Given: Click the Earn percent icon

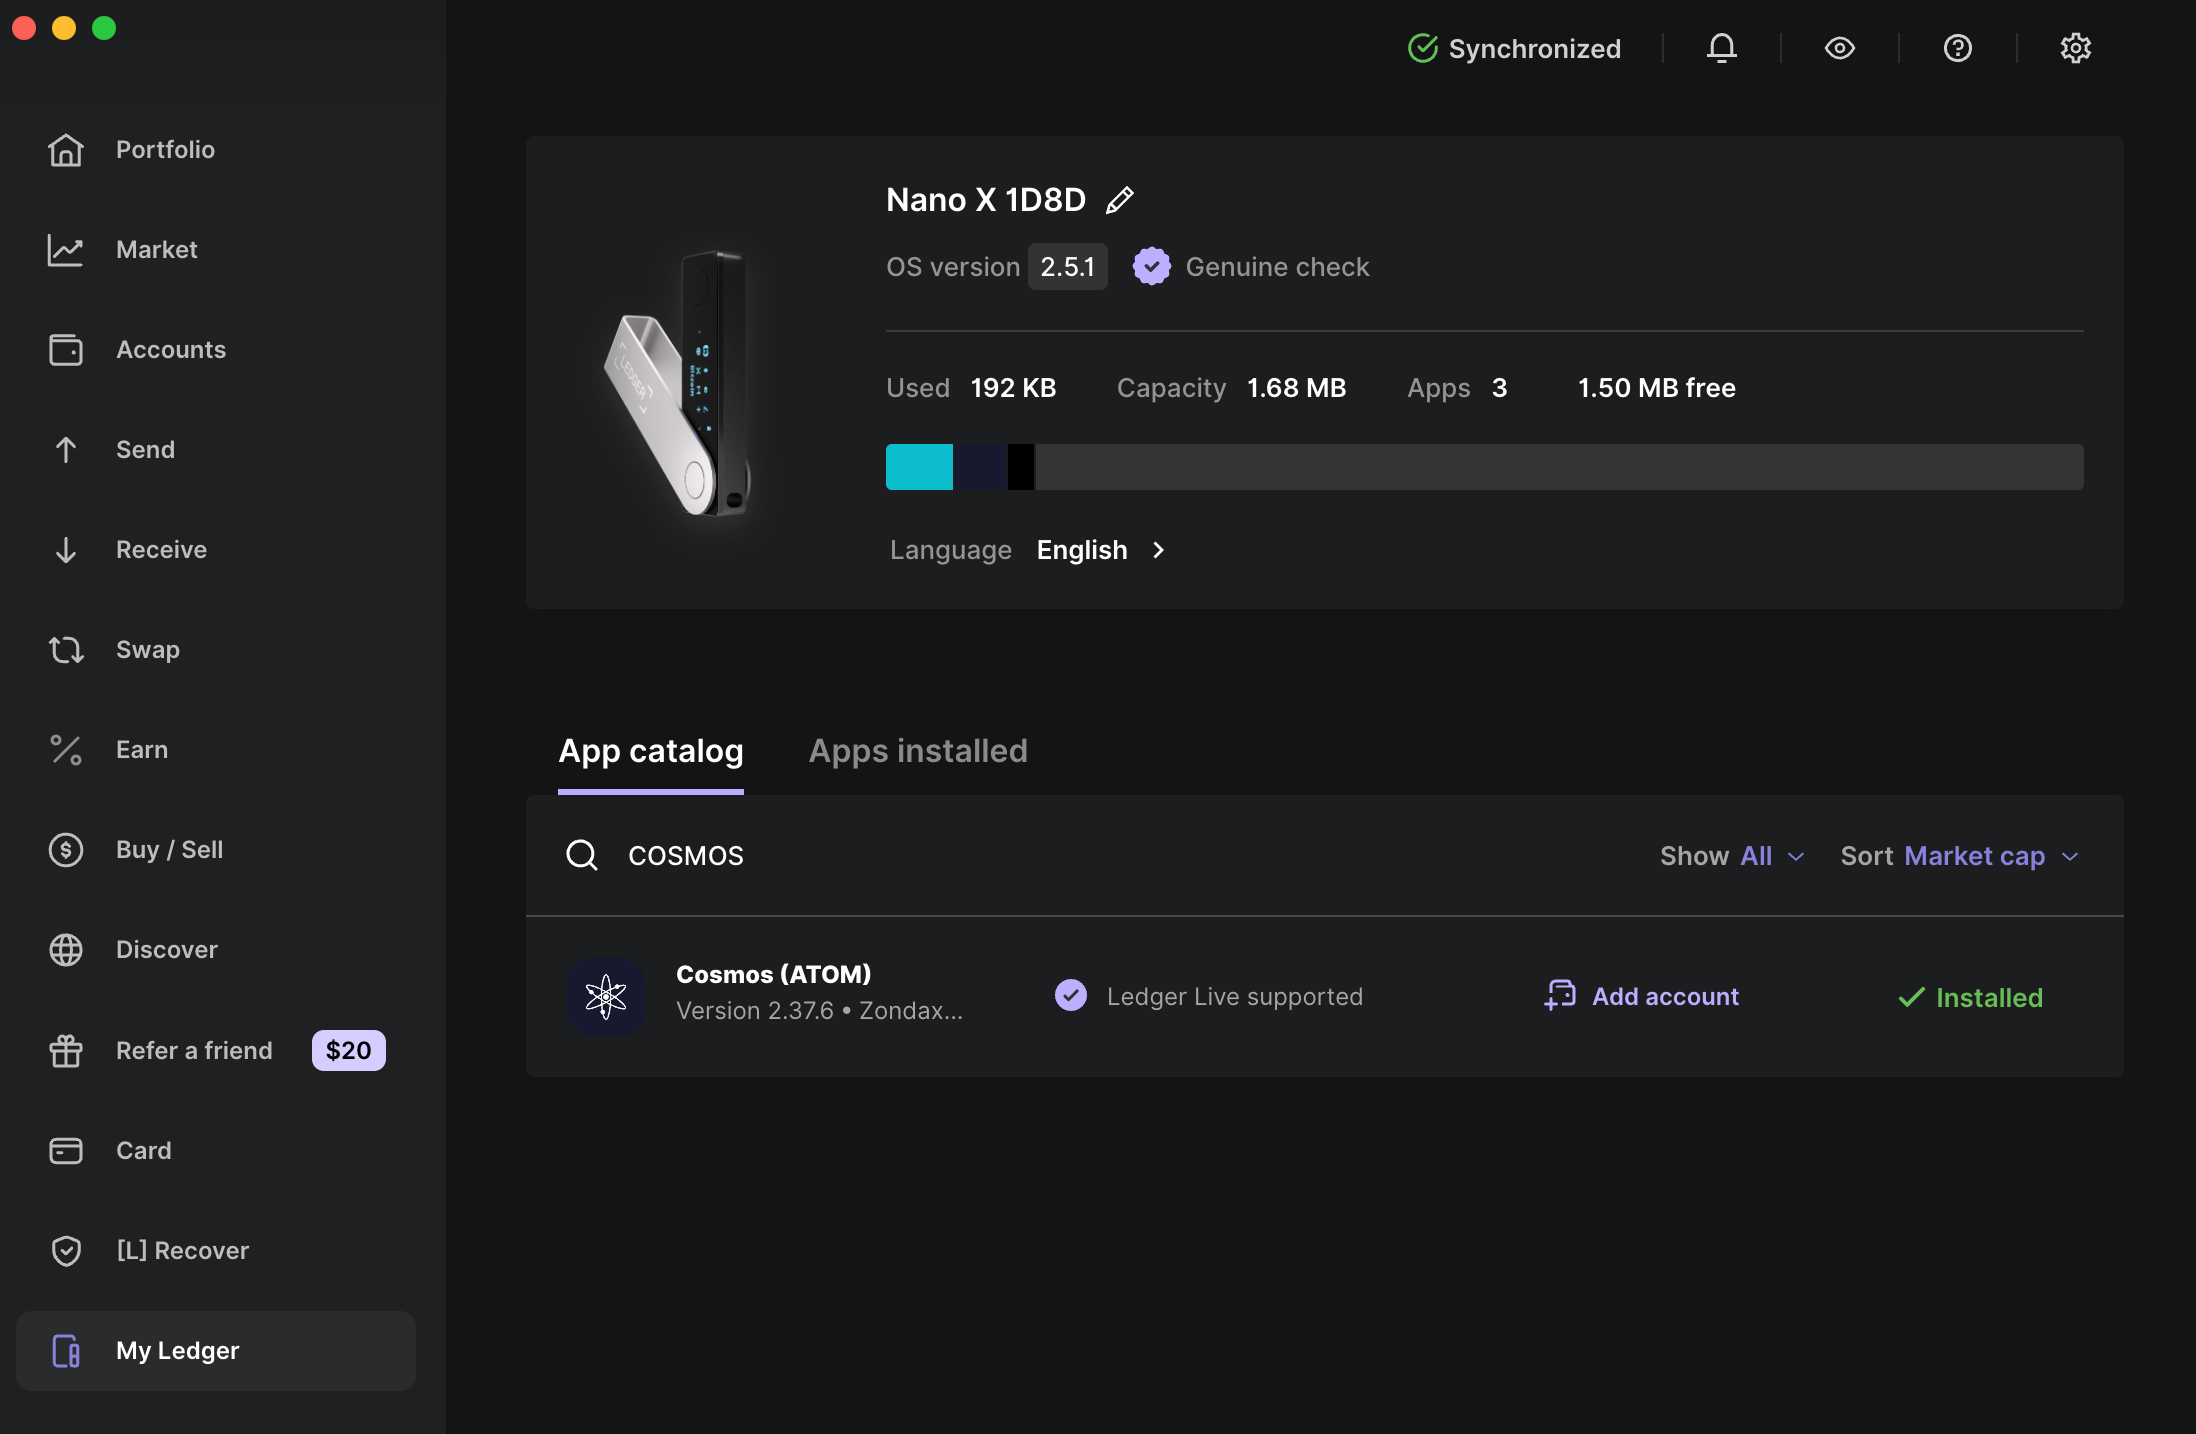Looking at the screenshot, I should tap(66, 750).
